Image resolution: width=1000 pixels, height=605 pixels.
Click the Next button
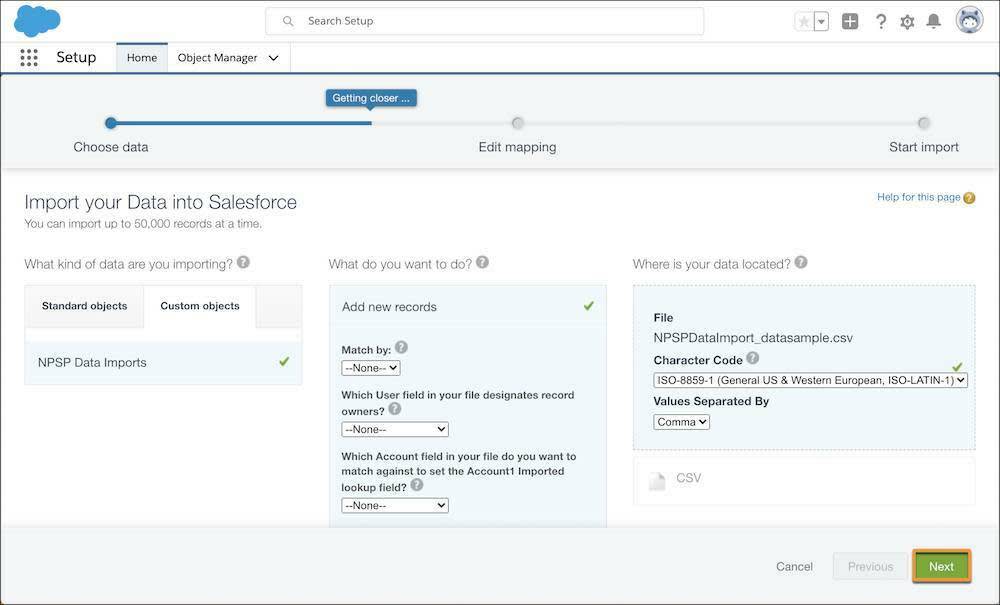pyautogui.click(x=941, y=566)
